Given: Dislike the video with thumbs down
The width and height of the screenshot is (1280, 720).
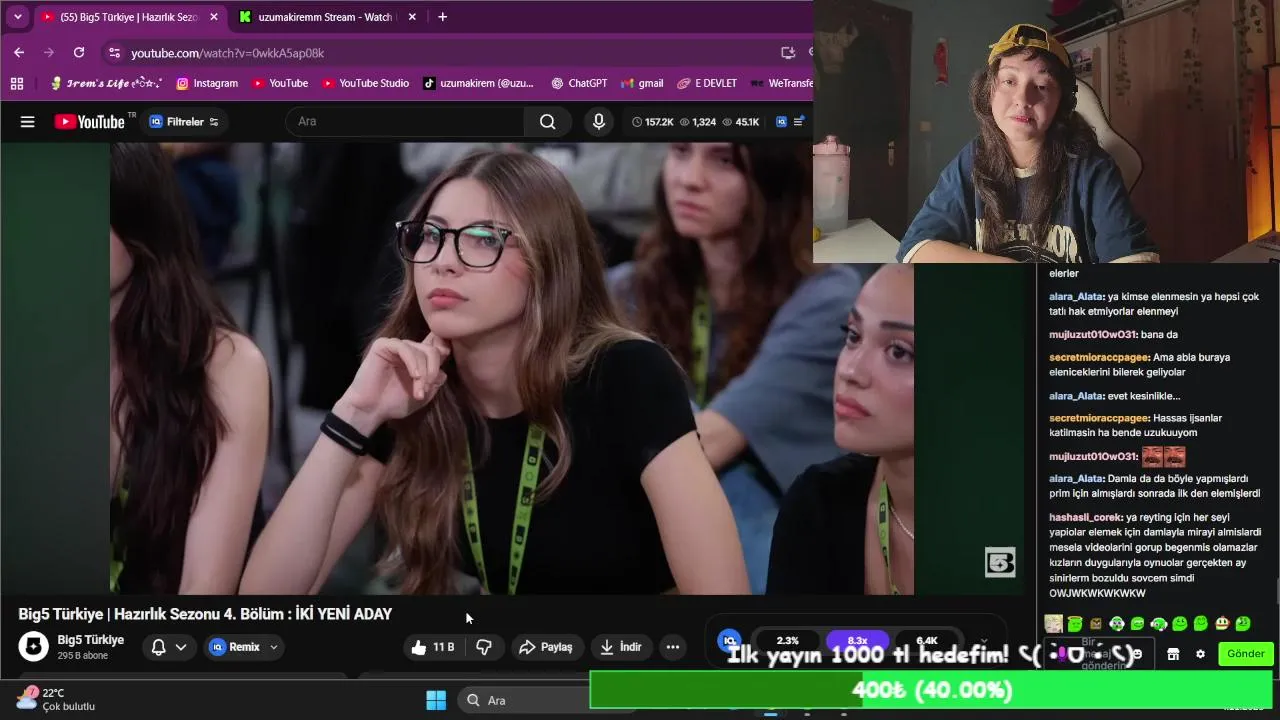Looking at the screenshot, I should coord(484,647).
